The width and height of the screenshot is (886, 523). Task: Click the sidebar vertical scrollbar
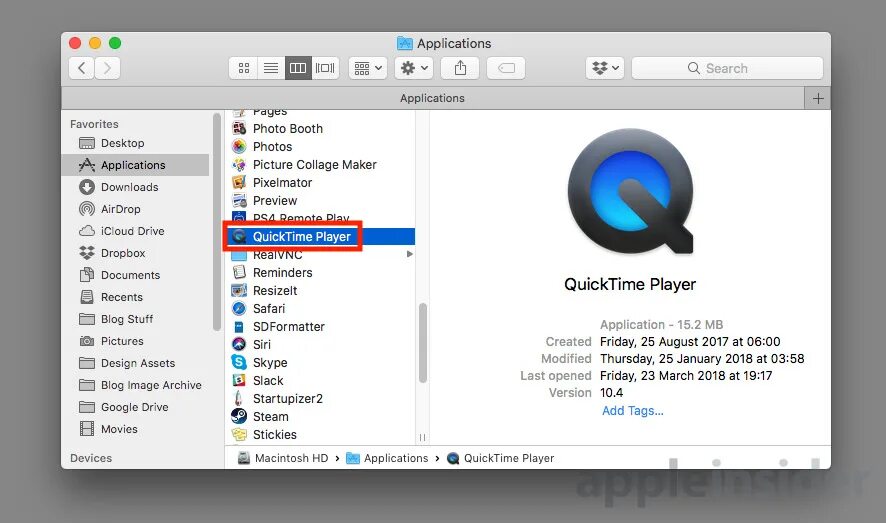[216, 221]
